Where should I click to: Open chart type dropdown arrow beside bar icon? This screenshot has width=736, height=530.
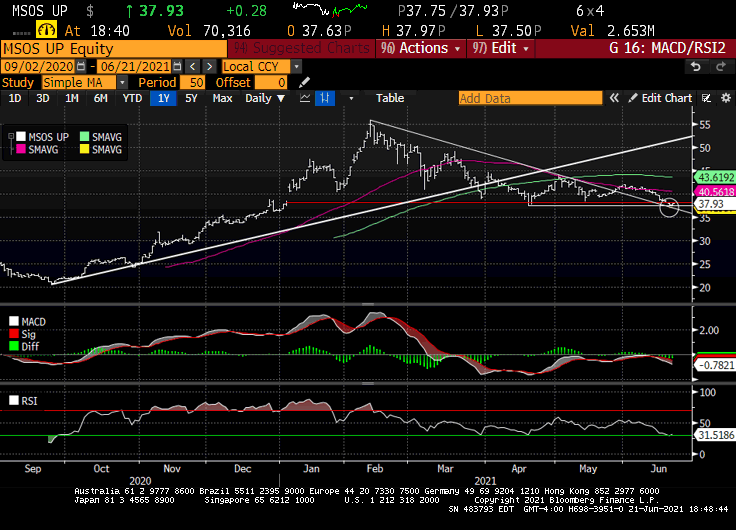351,99
